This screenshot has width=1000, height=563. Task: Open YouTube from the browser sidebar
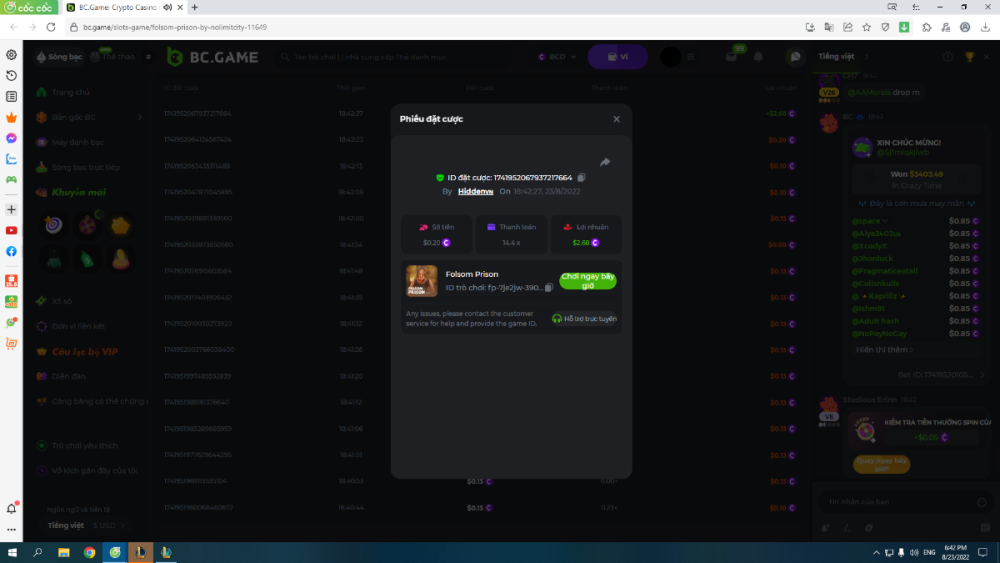point(11,230)
